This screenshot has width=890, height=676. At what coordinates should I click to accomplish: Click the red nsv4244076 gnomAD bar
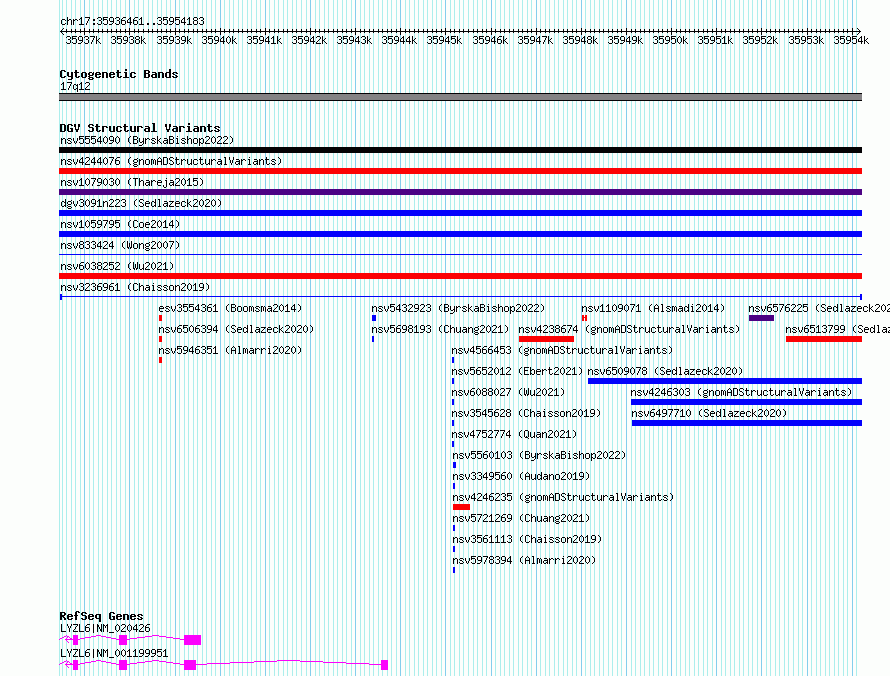[460, 171]
